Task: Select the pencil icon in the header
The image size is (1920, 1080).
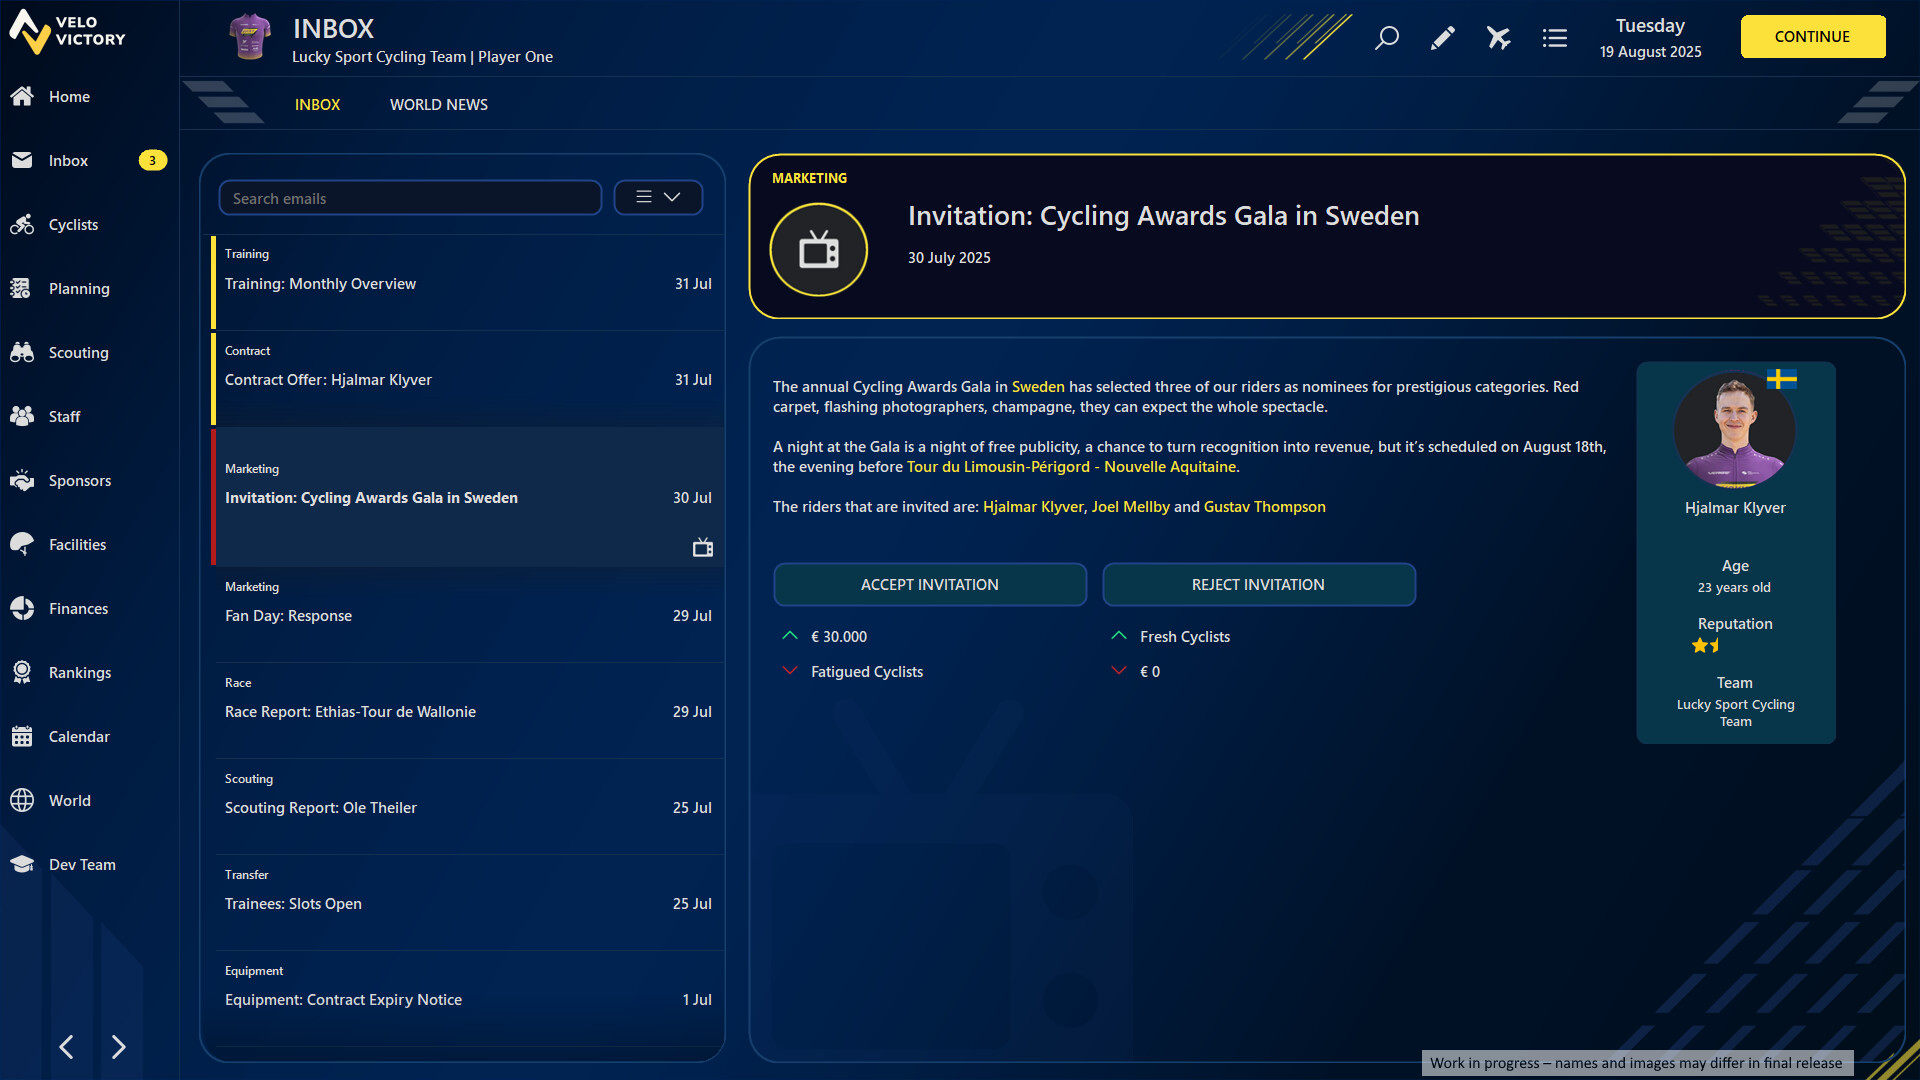Action: [x=1443, y=38]
